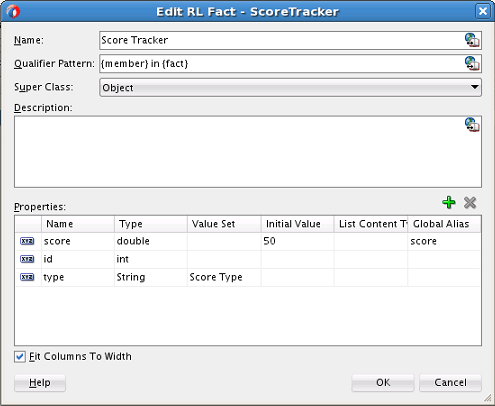Screen dimensions: 495x406
Task: Click inside the Name text field
Action: pos(282,40)
